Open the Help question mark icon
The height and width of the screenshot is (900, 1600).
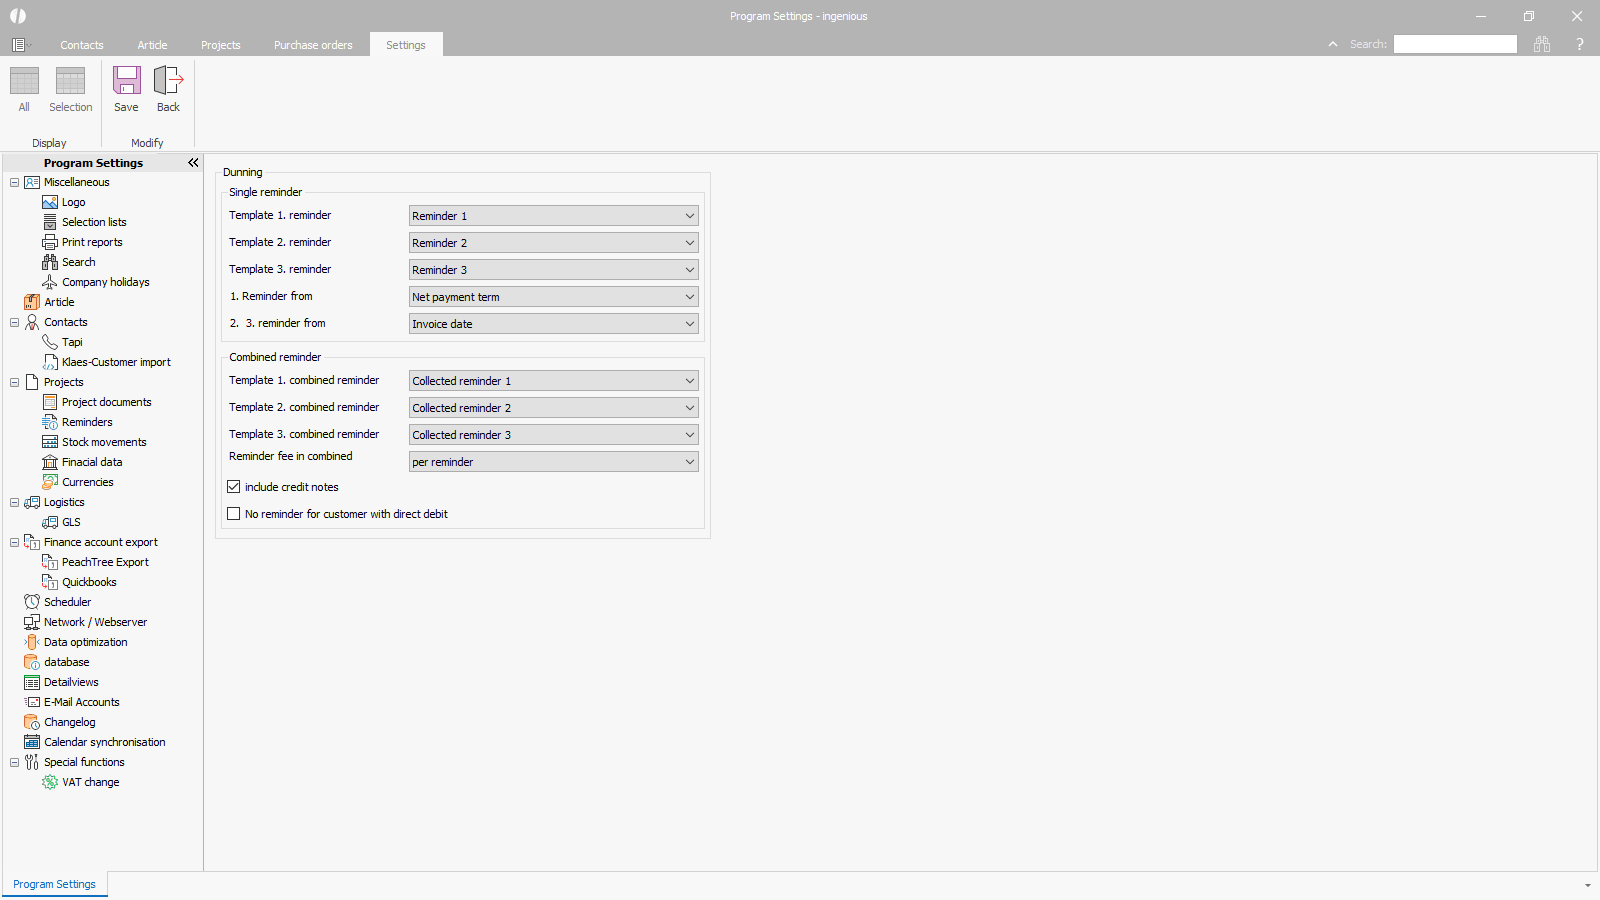(x=1580, y=44)
